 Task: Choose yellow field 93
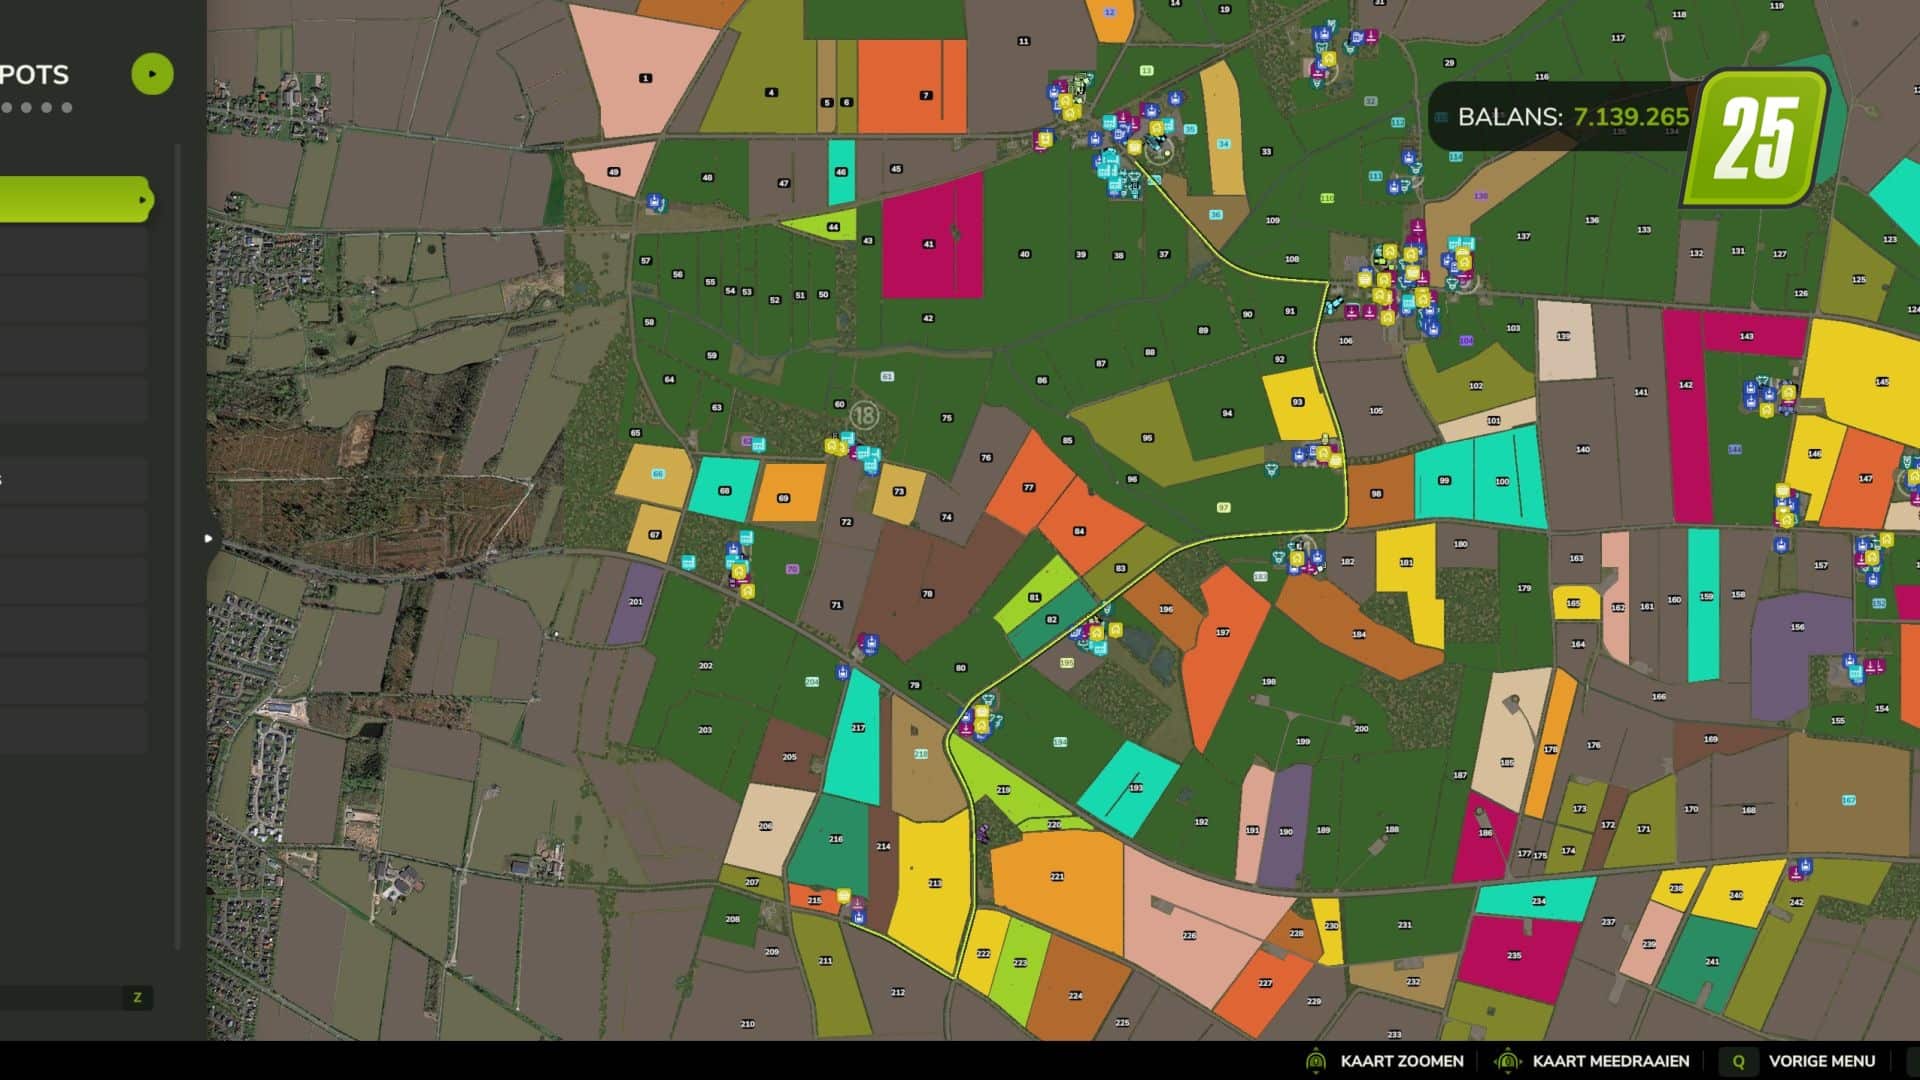click(1298, 404)
